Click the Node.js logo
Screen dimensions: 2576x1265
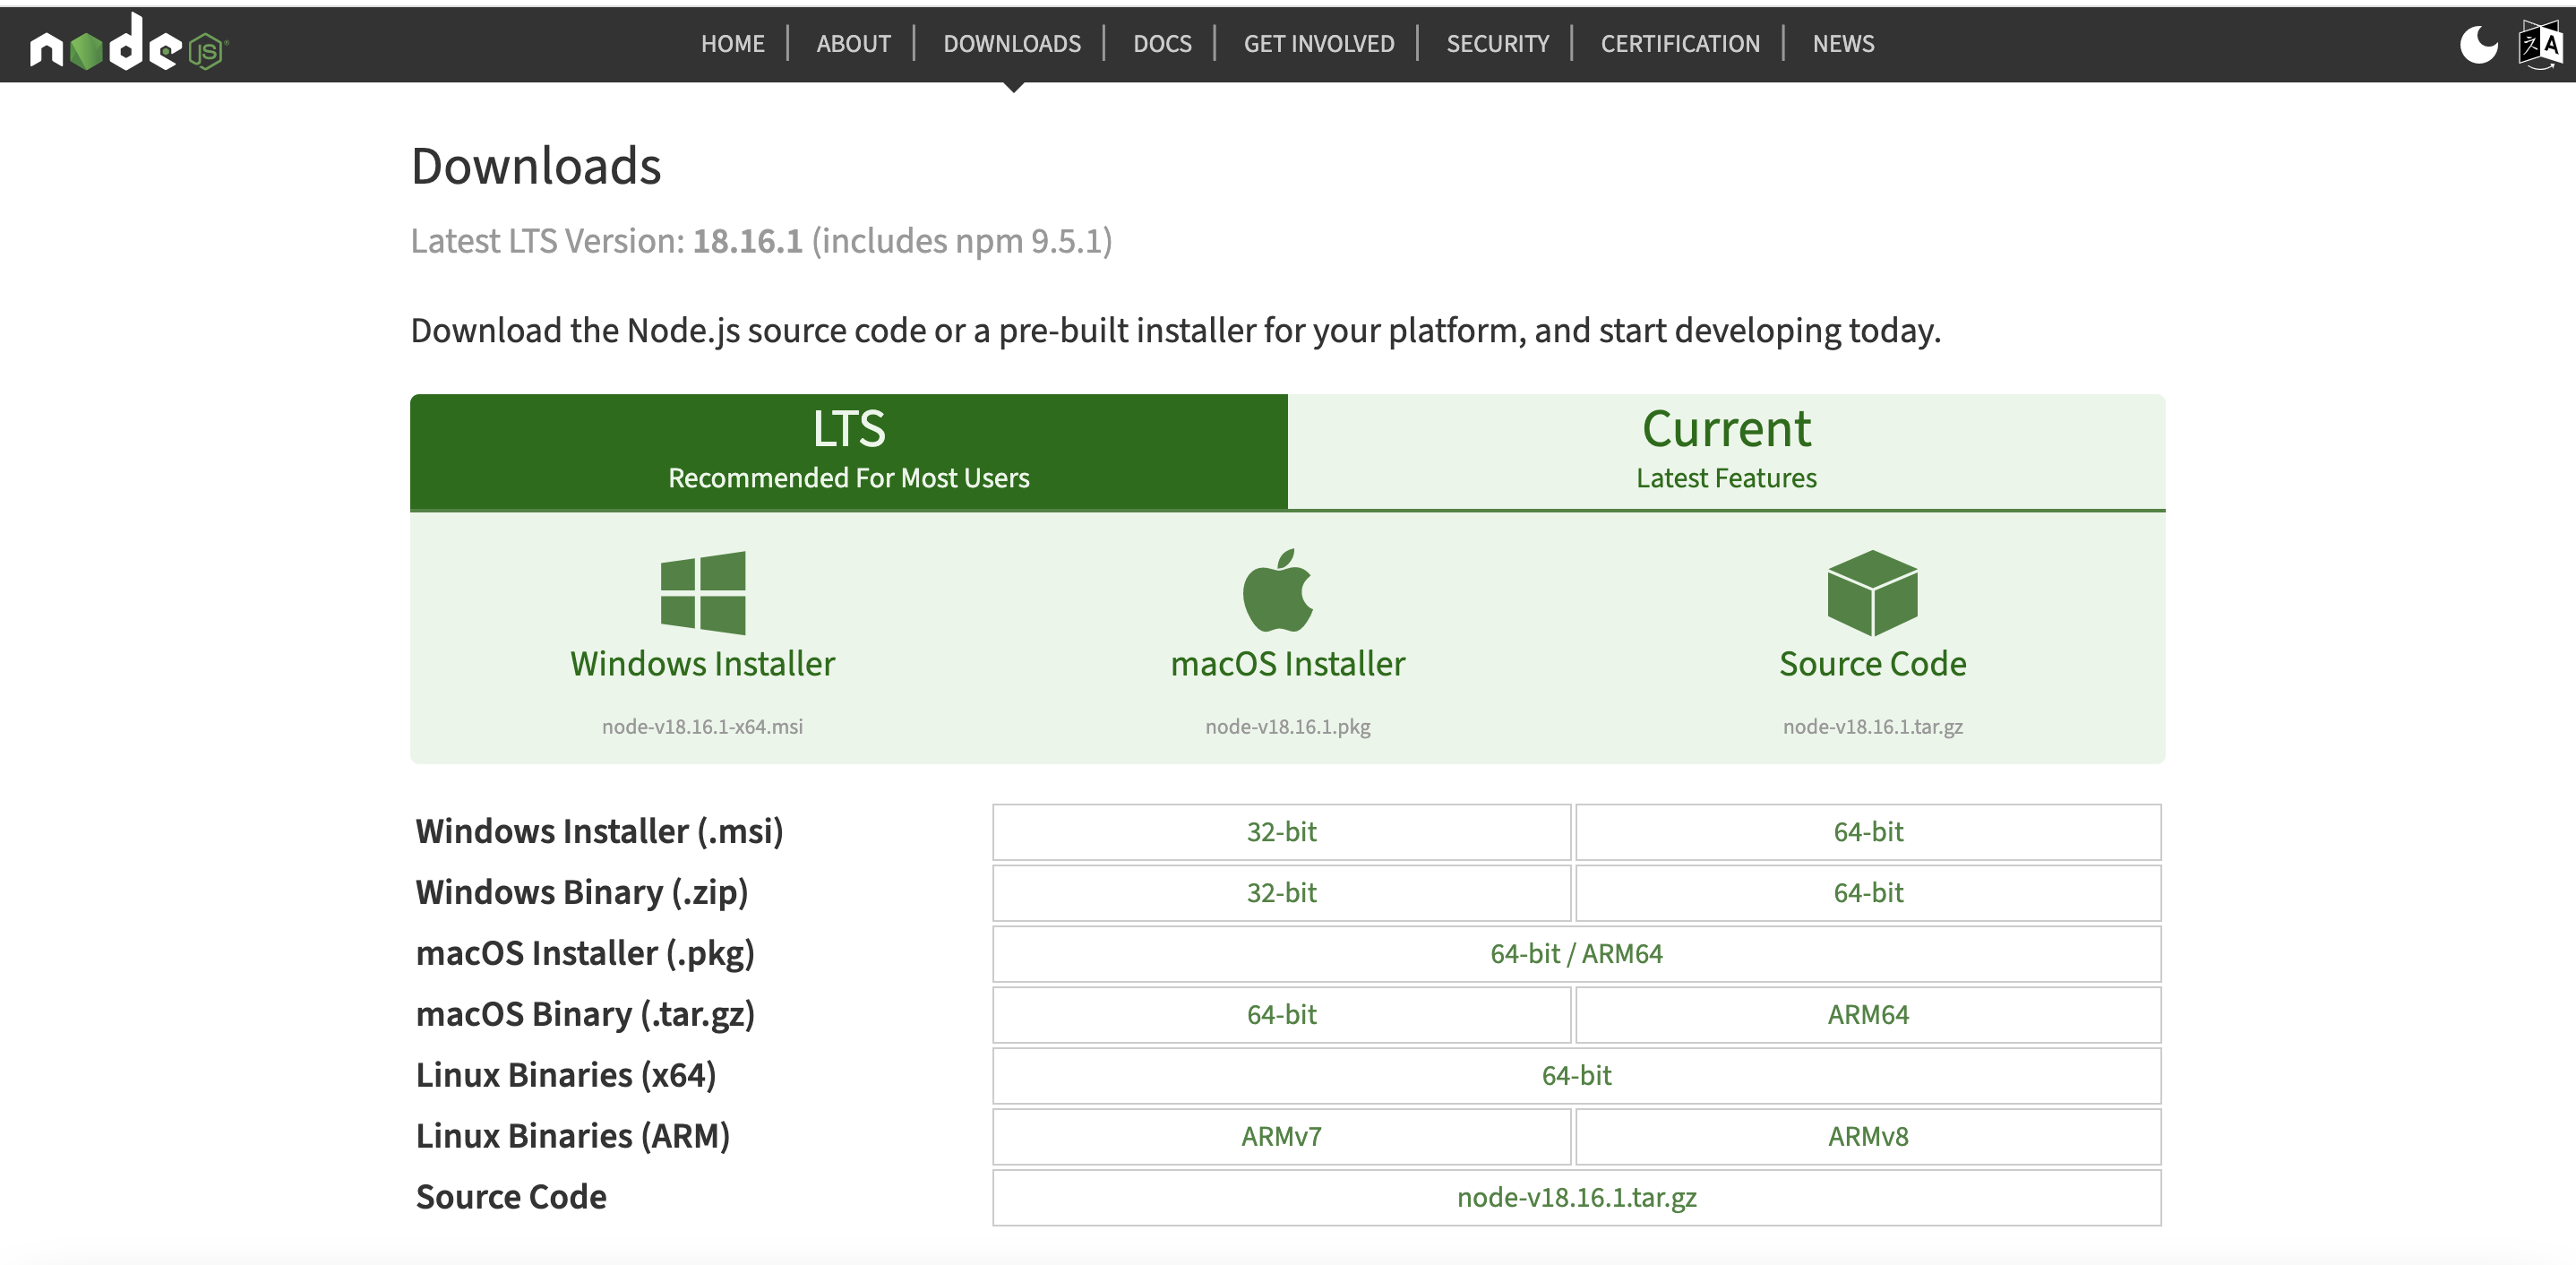pos(128,43)
